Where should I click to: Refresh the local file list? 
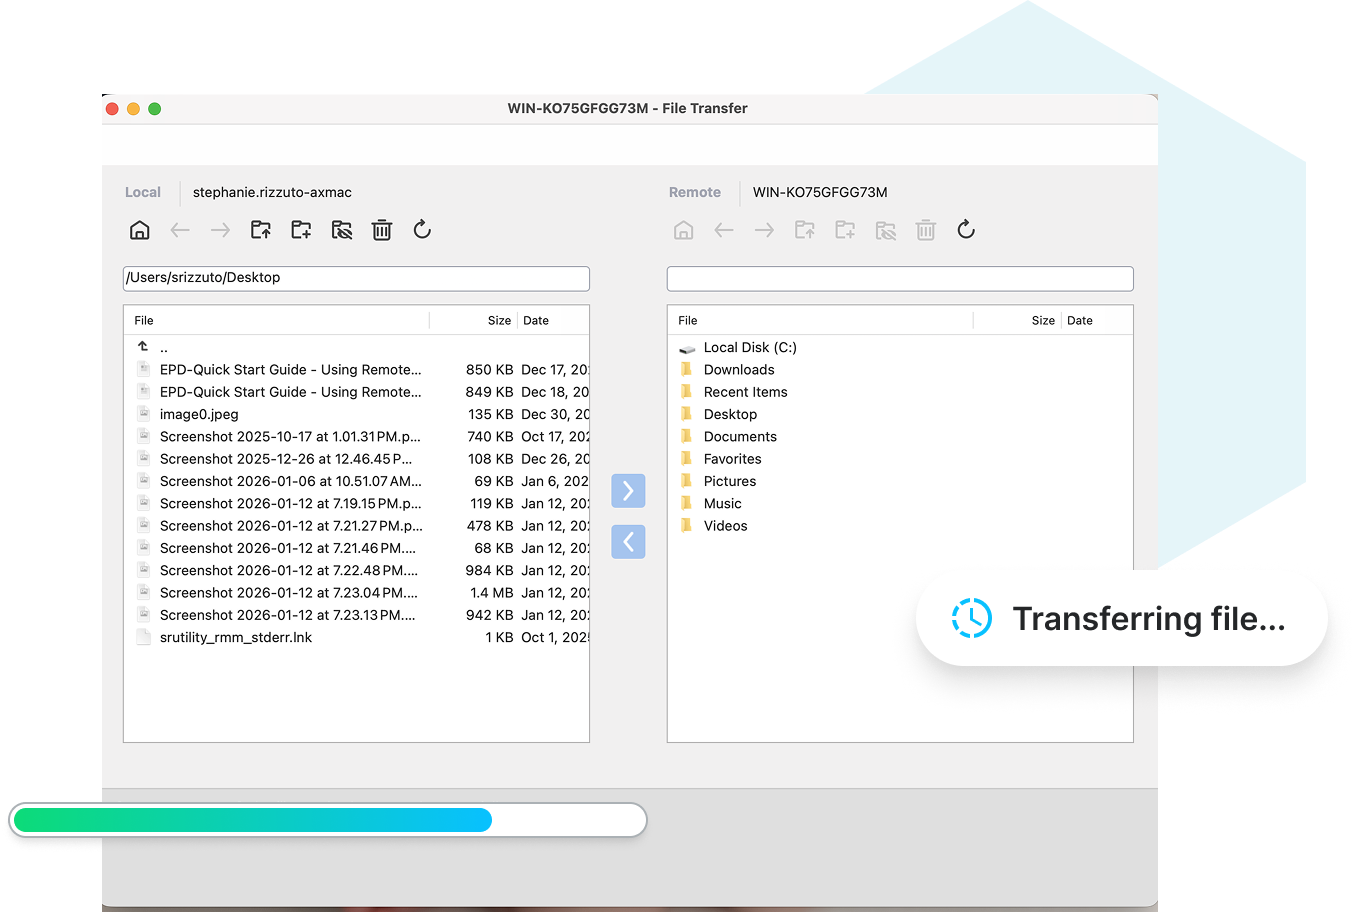click(x=422, y=230)
